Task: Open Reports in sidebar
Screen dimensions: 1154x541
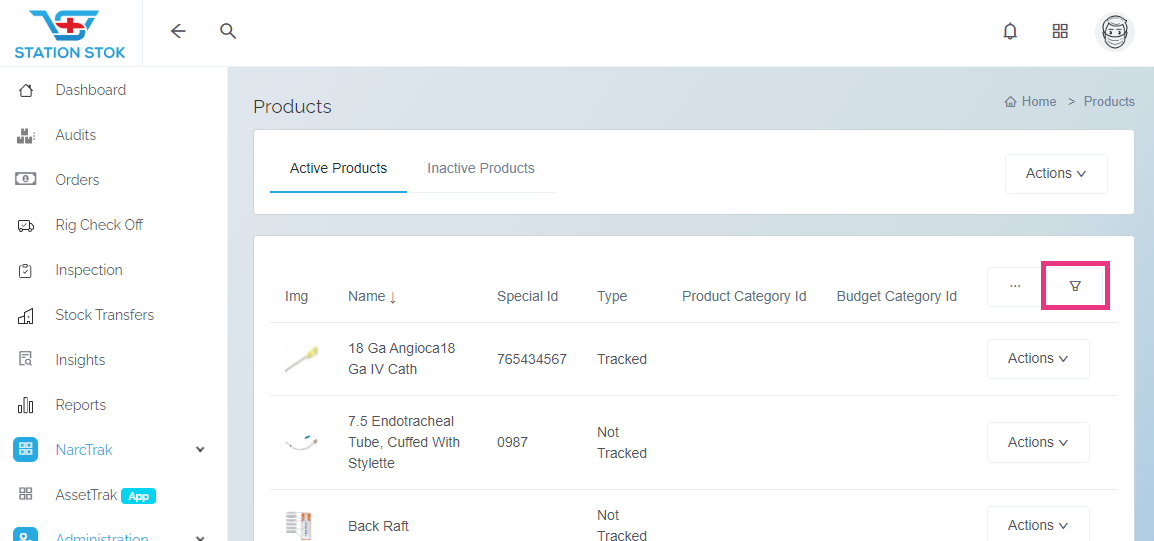Action: click(x=81, y=405)
